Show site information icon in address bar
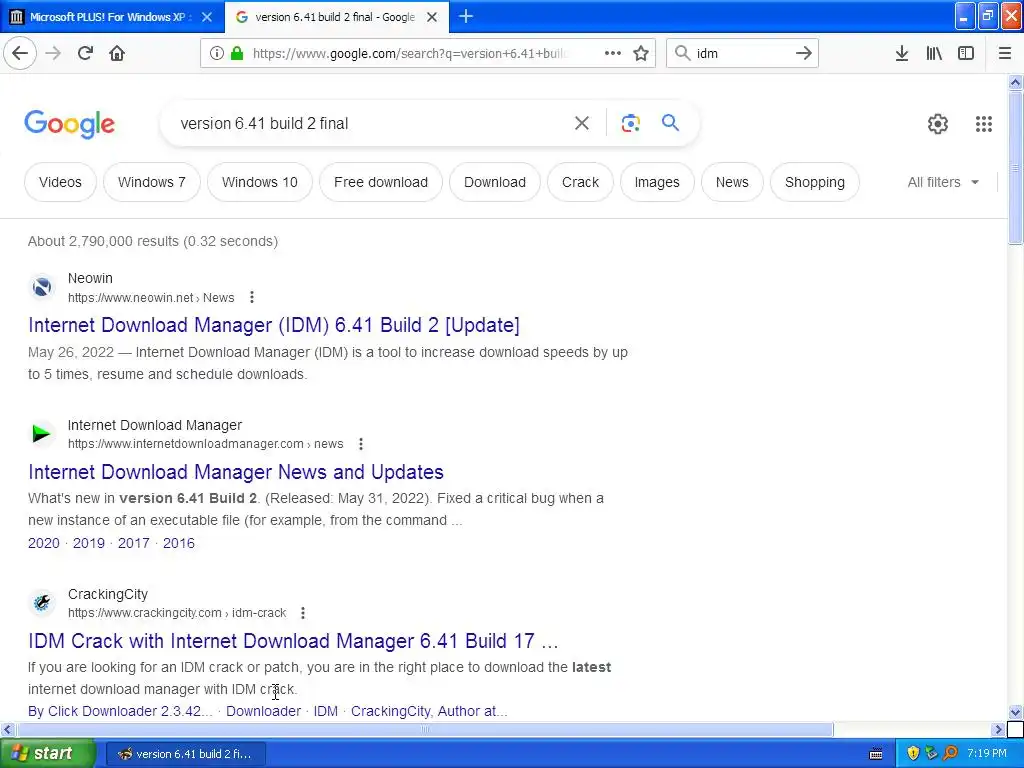Image resolution: width=1024 pixels, height=768 pixels. pos(216,53)
